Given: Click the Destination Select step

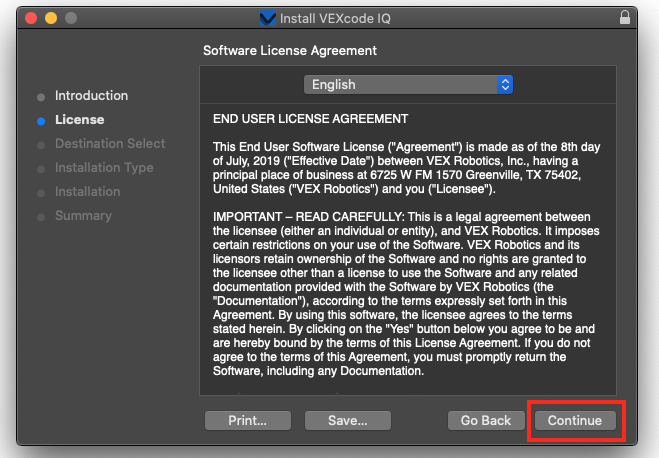Looking at the screenshot, I should (110, 144).
